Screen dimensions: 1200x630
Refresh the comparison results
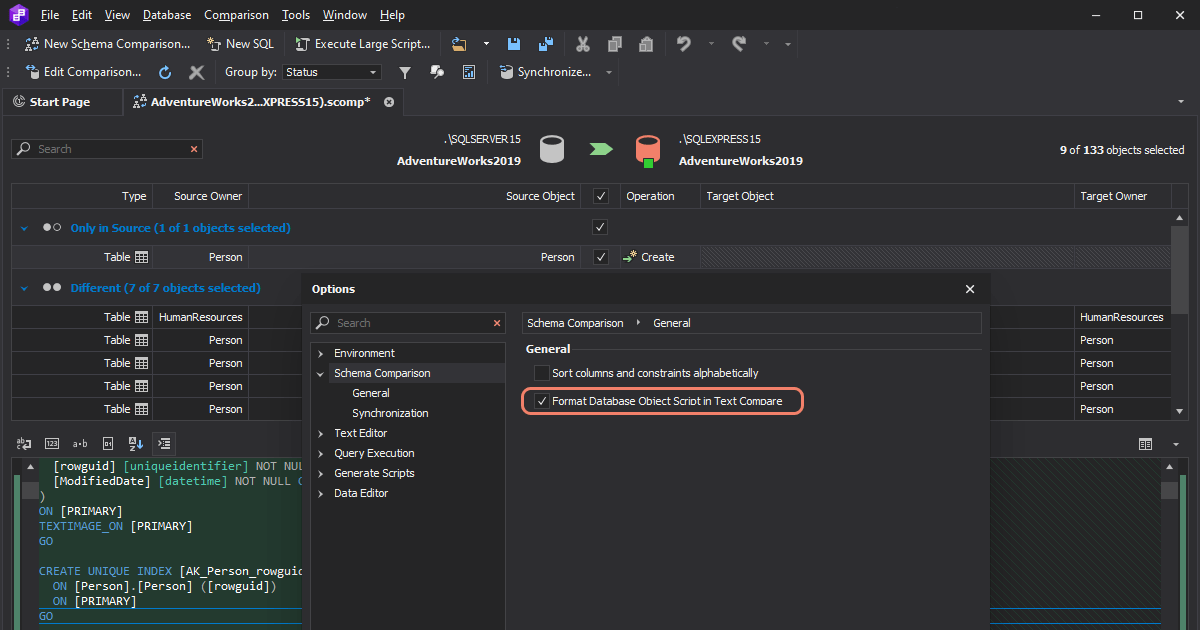(x=164, y=71)
